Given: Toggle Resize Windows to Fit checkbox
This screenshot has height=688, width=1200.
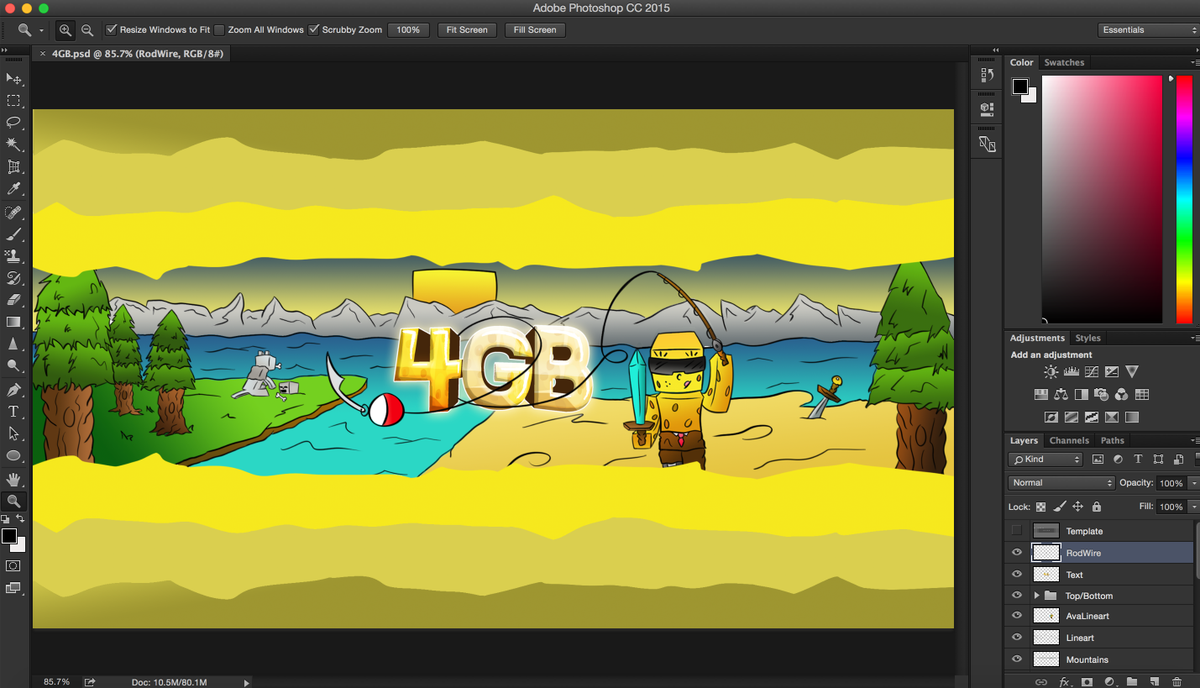Looking at the screenshot, I should pyautogui.click(x=111, y=30).
